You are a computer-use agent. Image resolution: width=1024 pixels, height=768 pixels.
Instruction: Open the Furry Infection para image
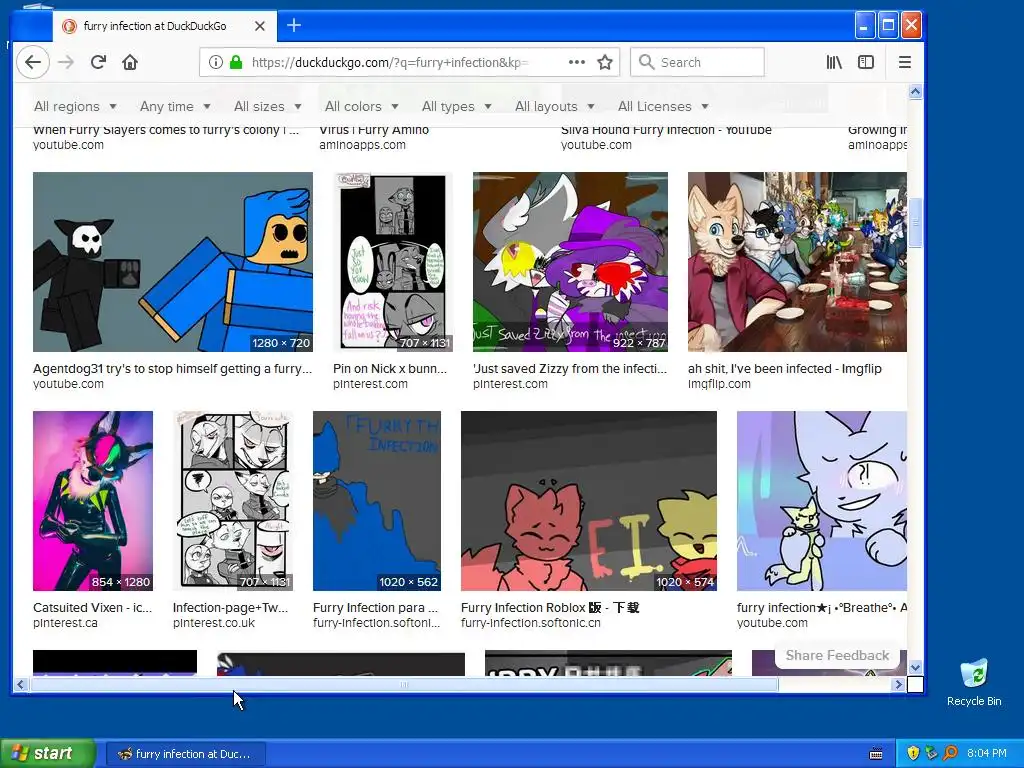tap(377, 501)
